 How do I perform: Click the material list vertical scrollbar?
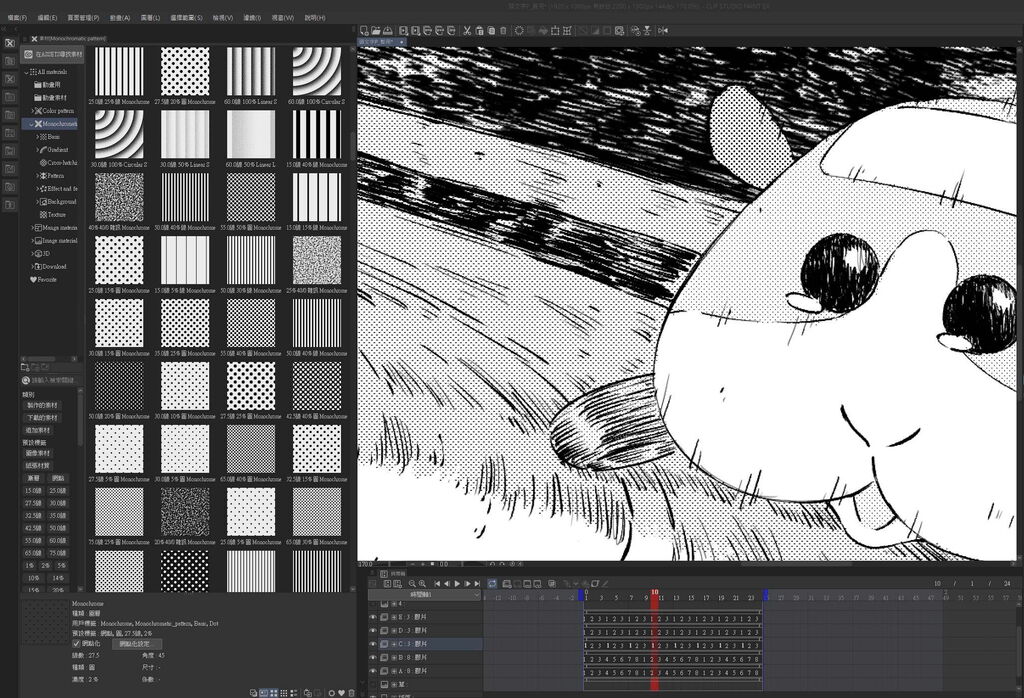(353, 147)
